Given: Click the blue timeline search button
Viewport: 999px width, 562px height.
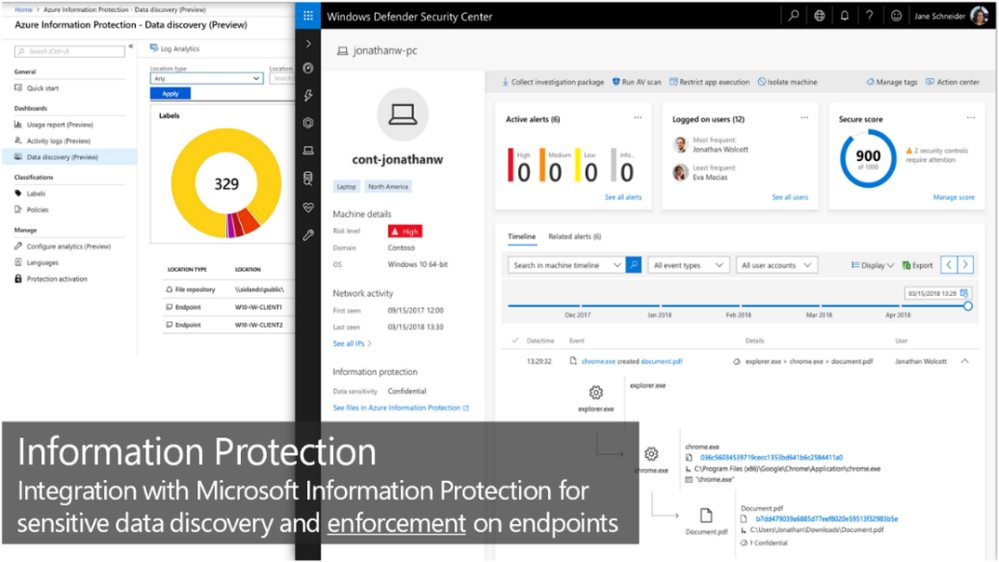Looking at the screenshot, I should tap(633, 265).
